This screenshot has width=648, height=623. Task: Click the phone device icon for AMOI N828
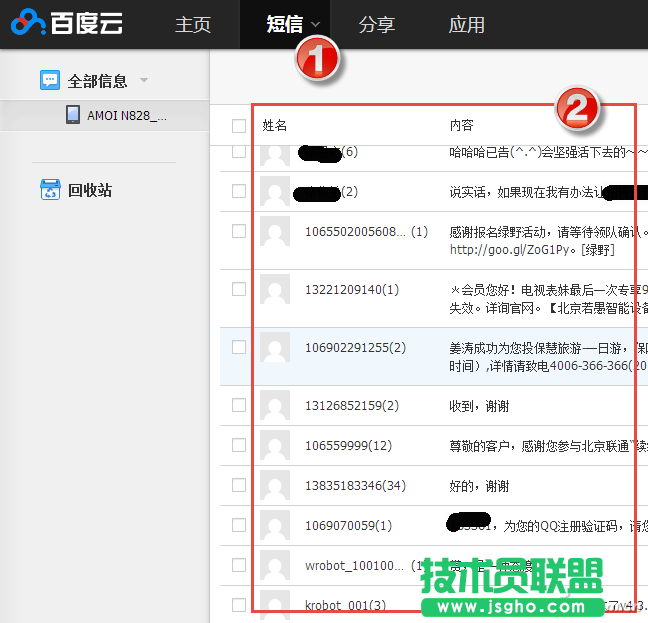click(x=73, y=115)
